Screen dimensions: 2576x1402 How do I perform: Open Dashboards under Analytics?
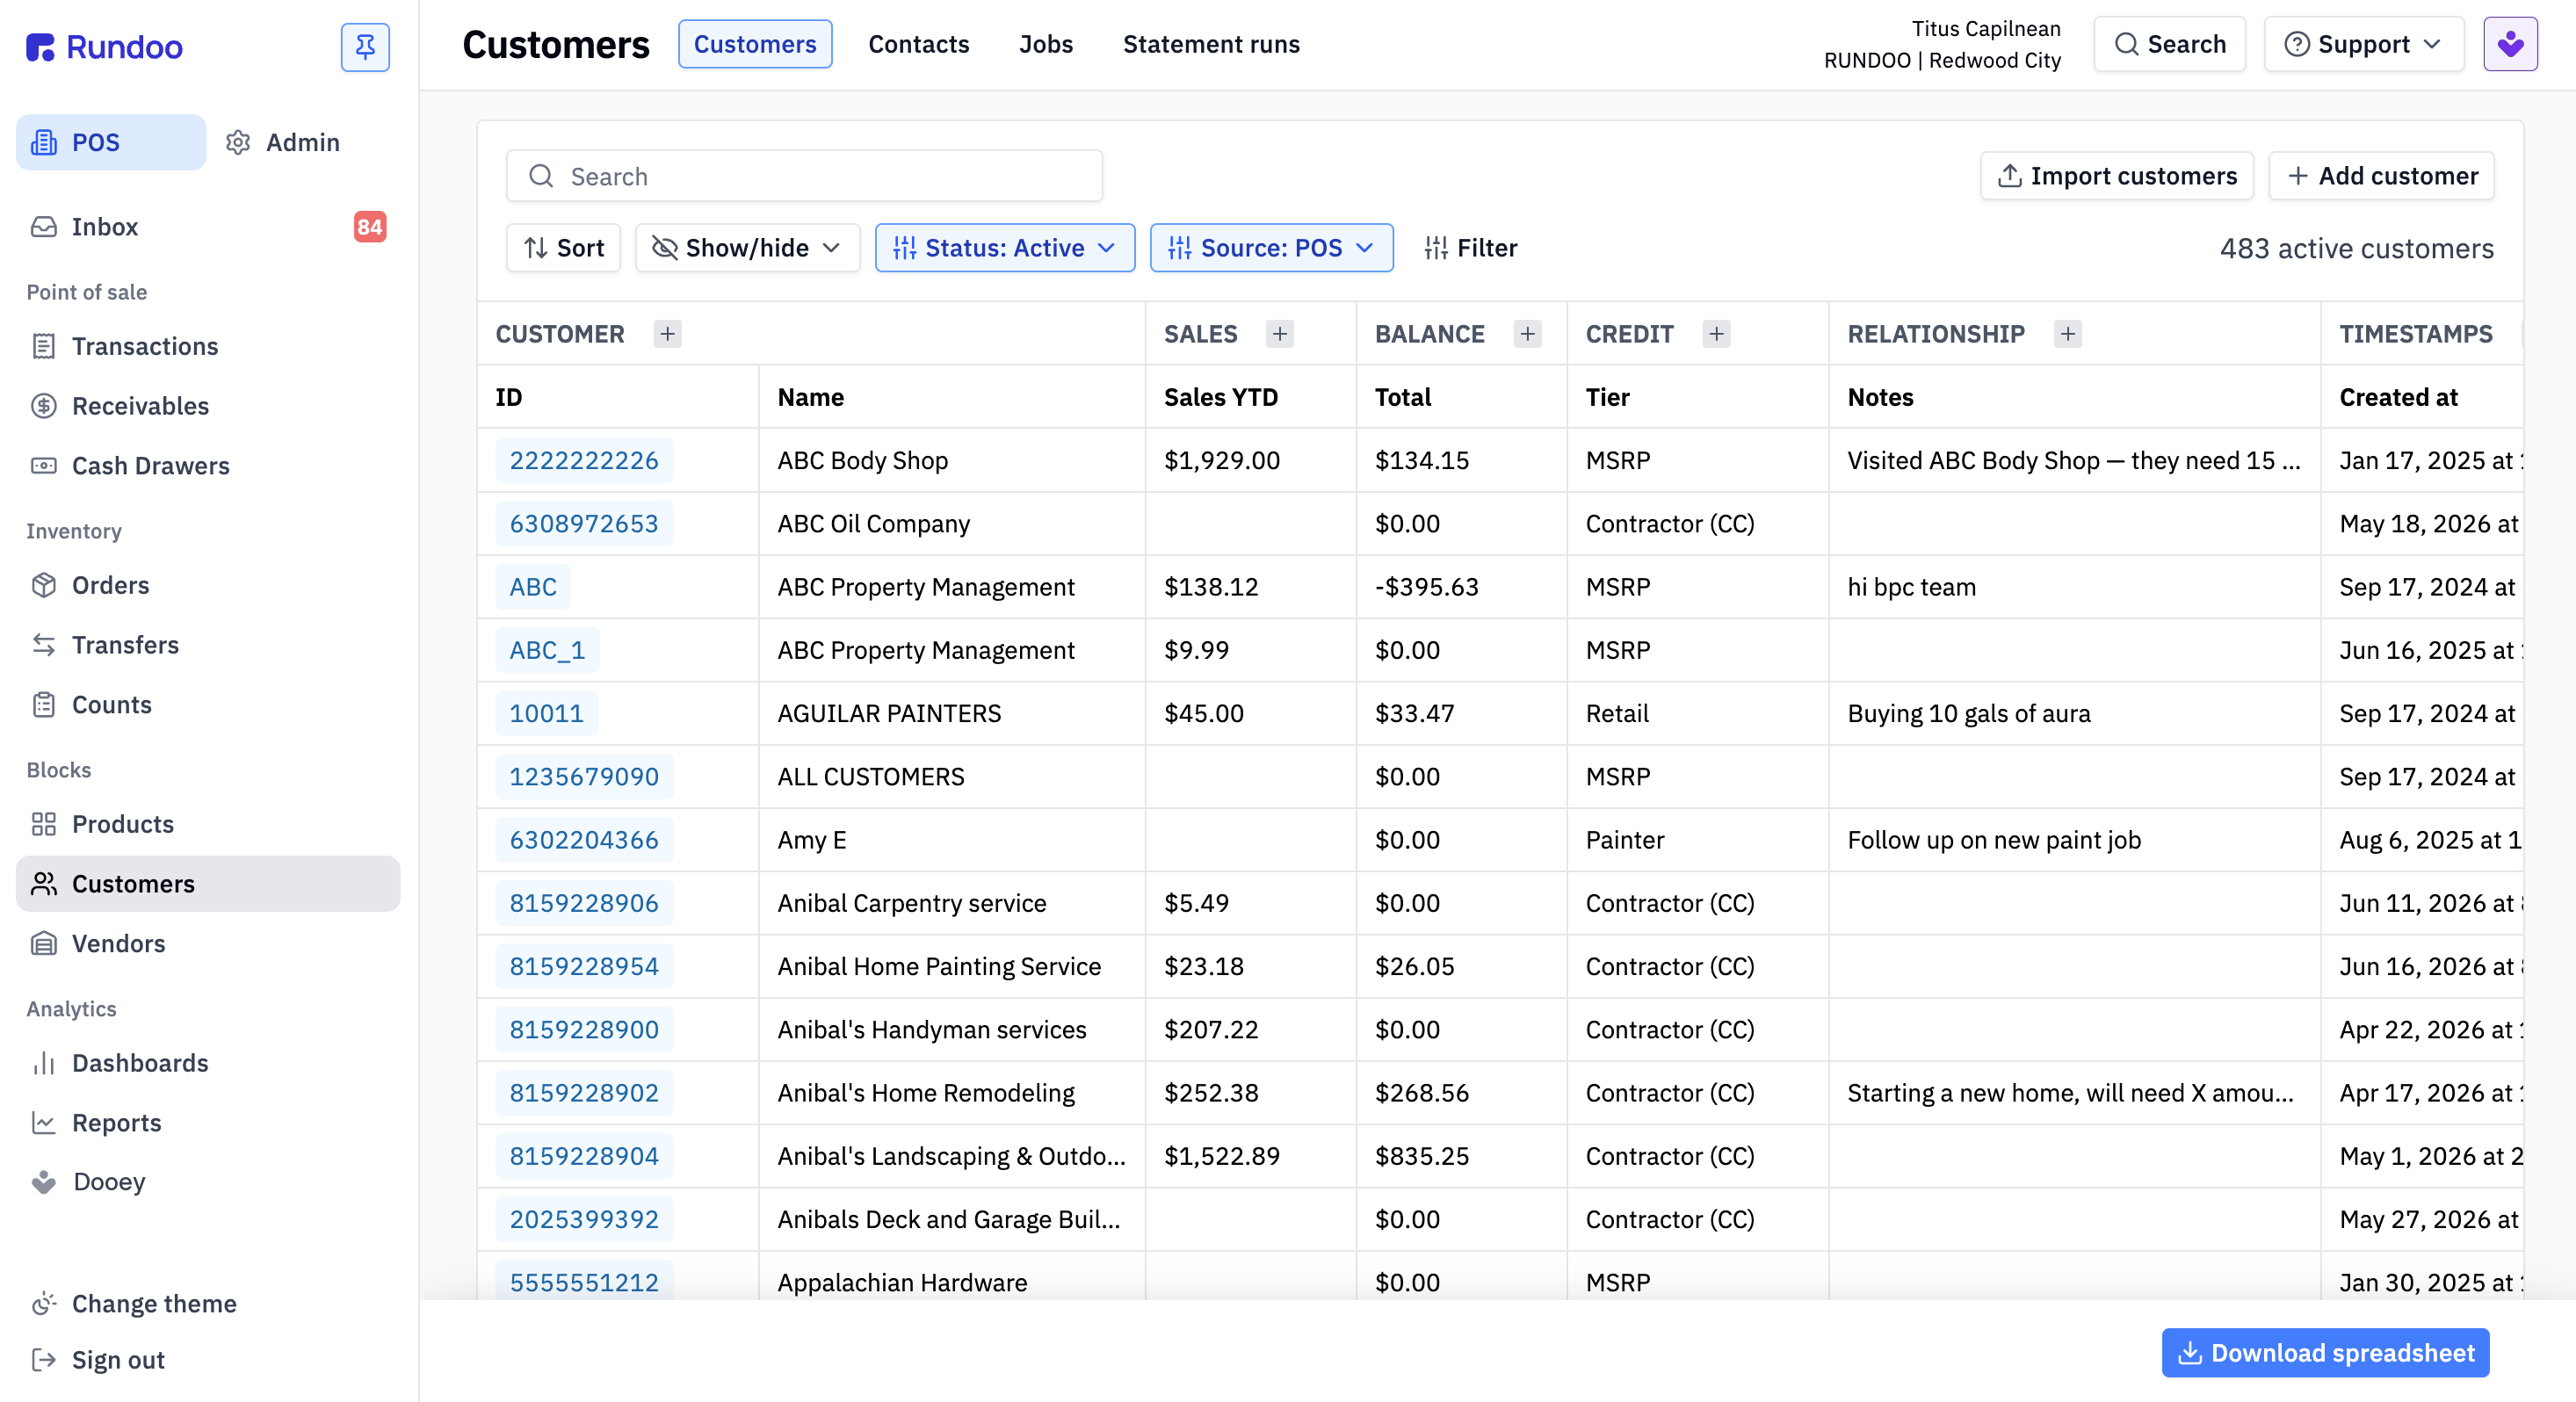(207, 1063)
